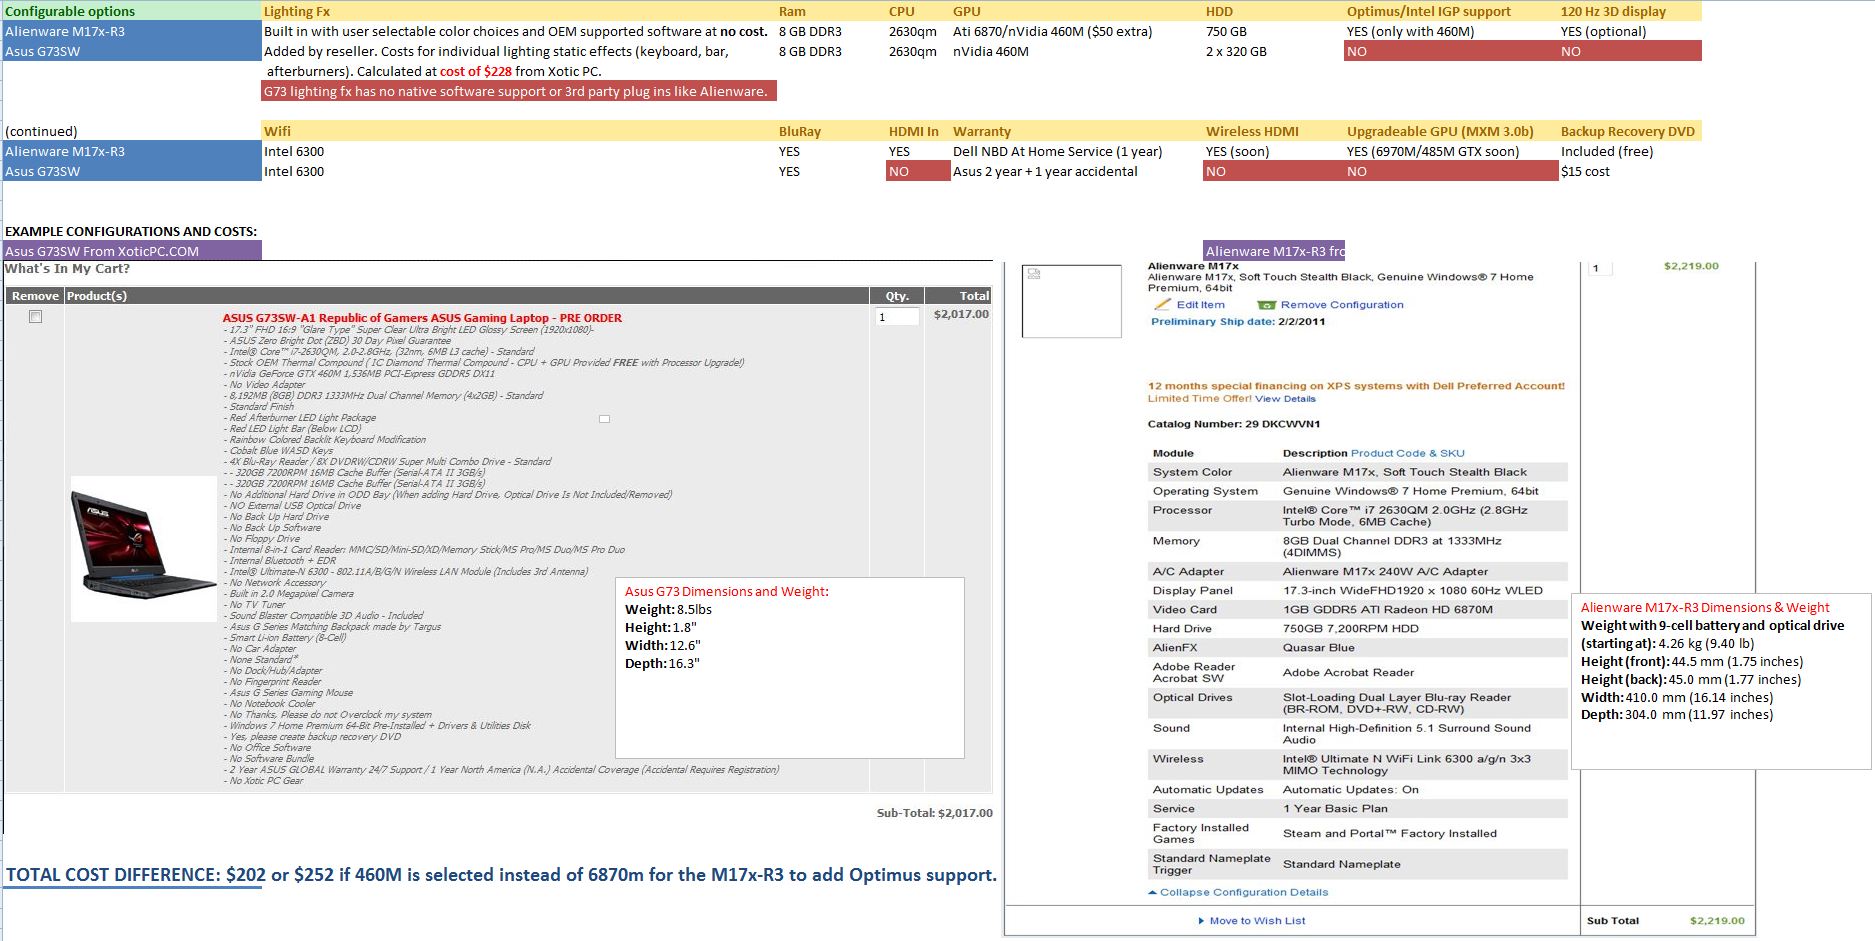This screenshot has width=1875, height=941.
Task: Select the 'Ram' column header cell
Action: tap(831, 11)
